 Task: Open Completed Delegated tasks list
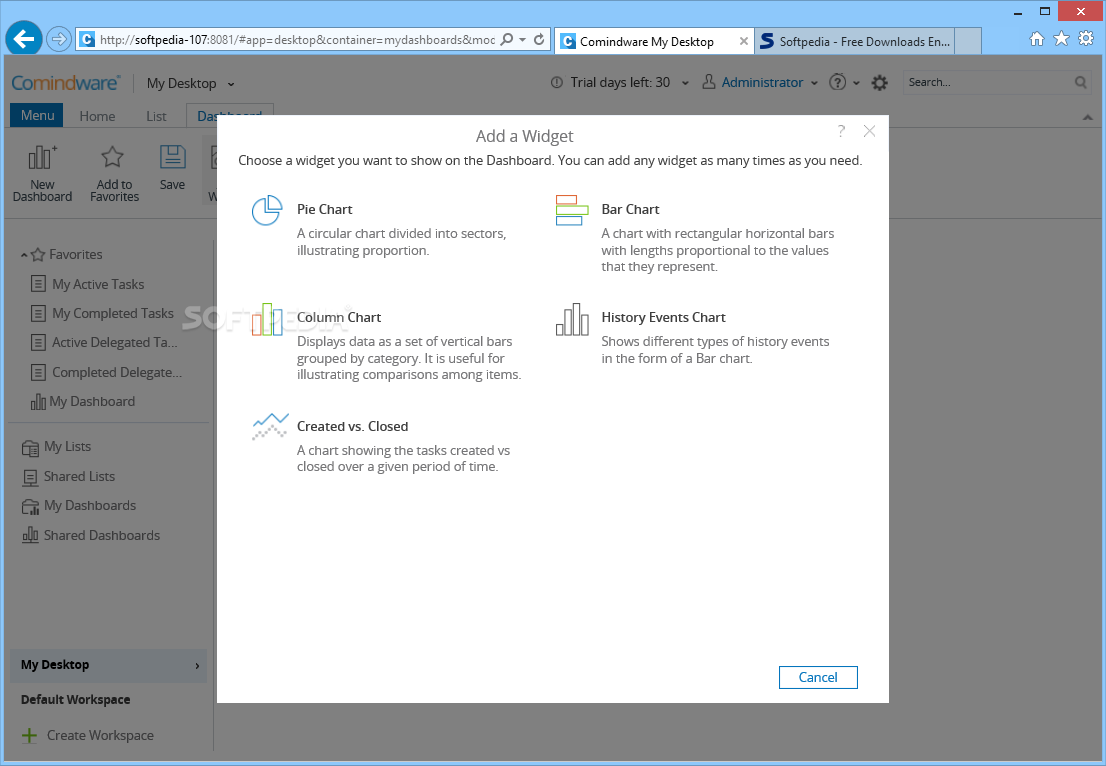point(117,372)
